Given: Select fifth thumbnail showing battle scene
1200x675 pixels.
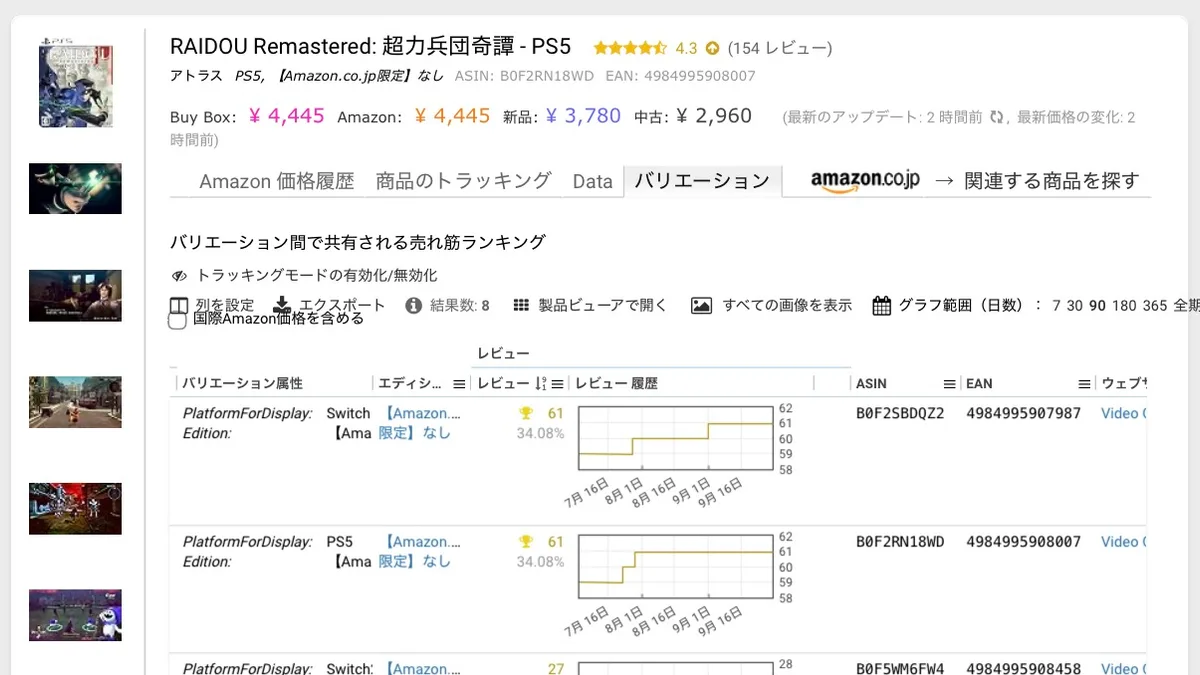Looking at the screenshot, I should click(x=75, y=509).
